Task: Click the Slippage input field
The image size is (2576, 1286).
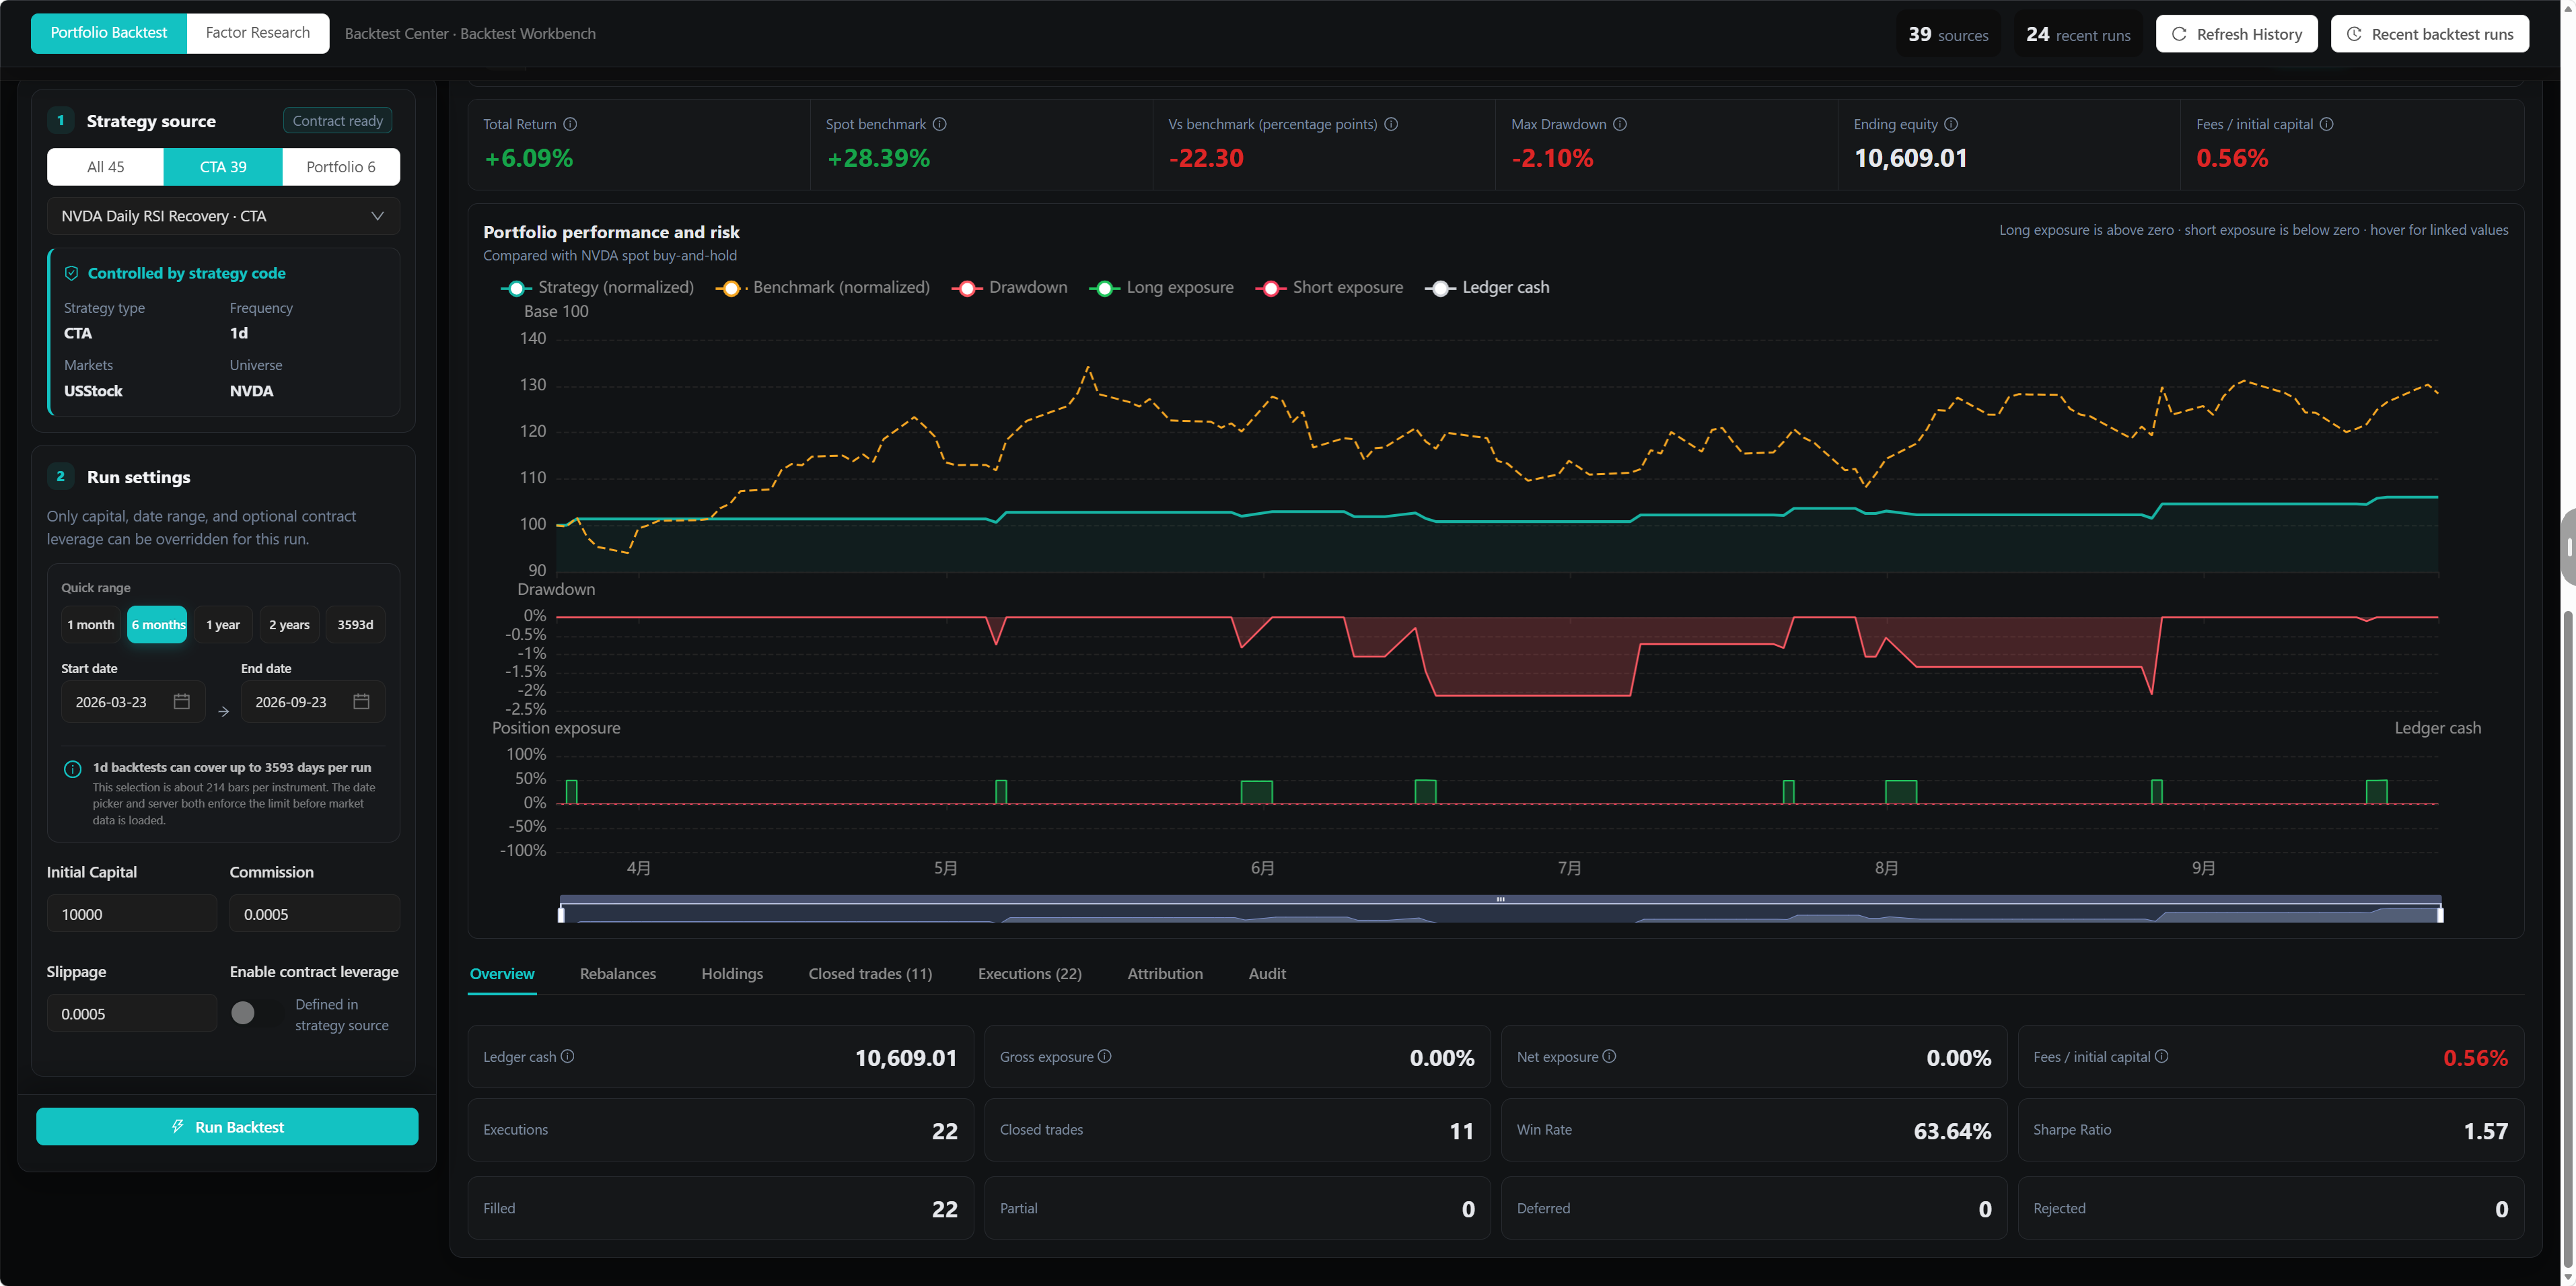Action: pos(132,1013)
